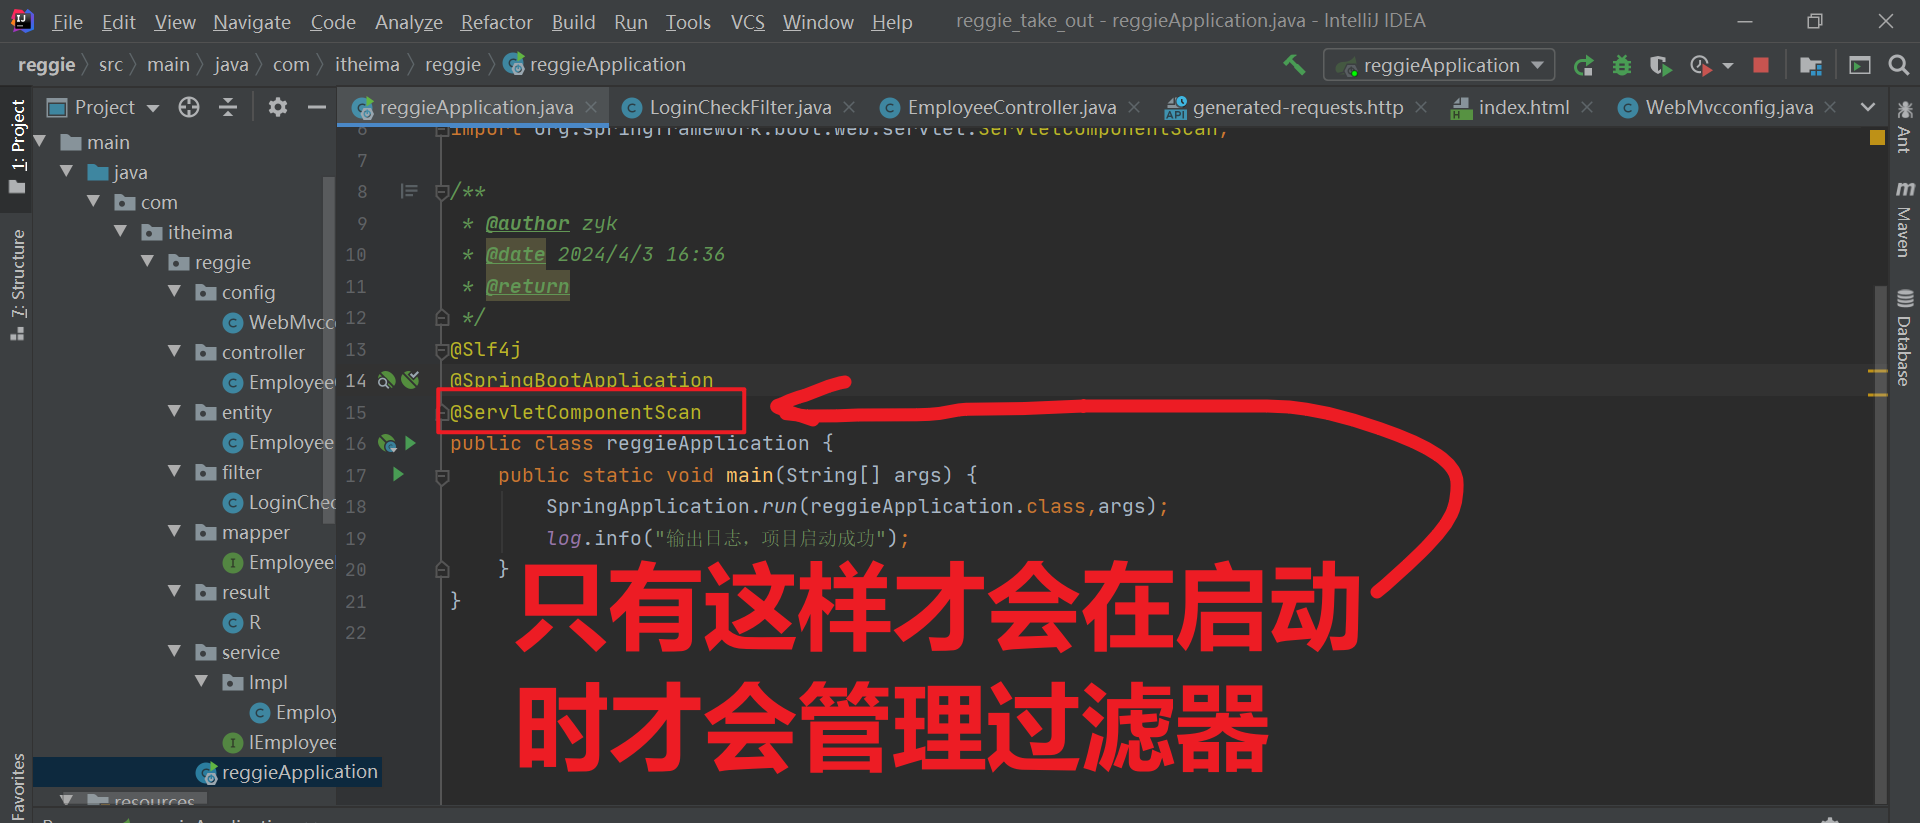The width and height of the screenshot is (1920, 823).
Task: Collapse the java folder
Action: point(67,172)
